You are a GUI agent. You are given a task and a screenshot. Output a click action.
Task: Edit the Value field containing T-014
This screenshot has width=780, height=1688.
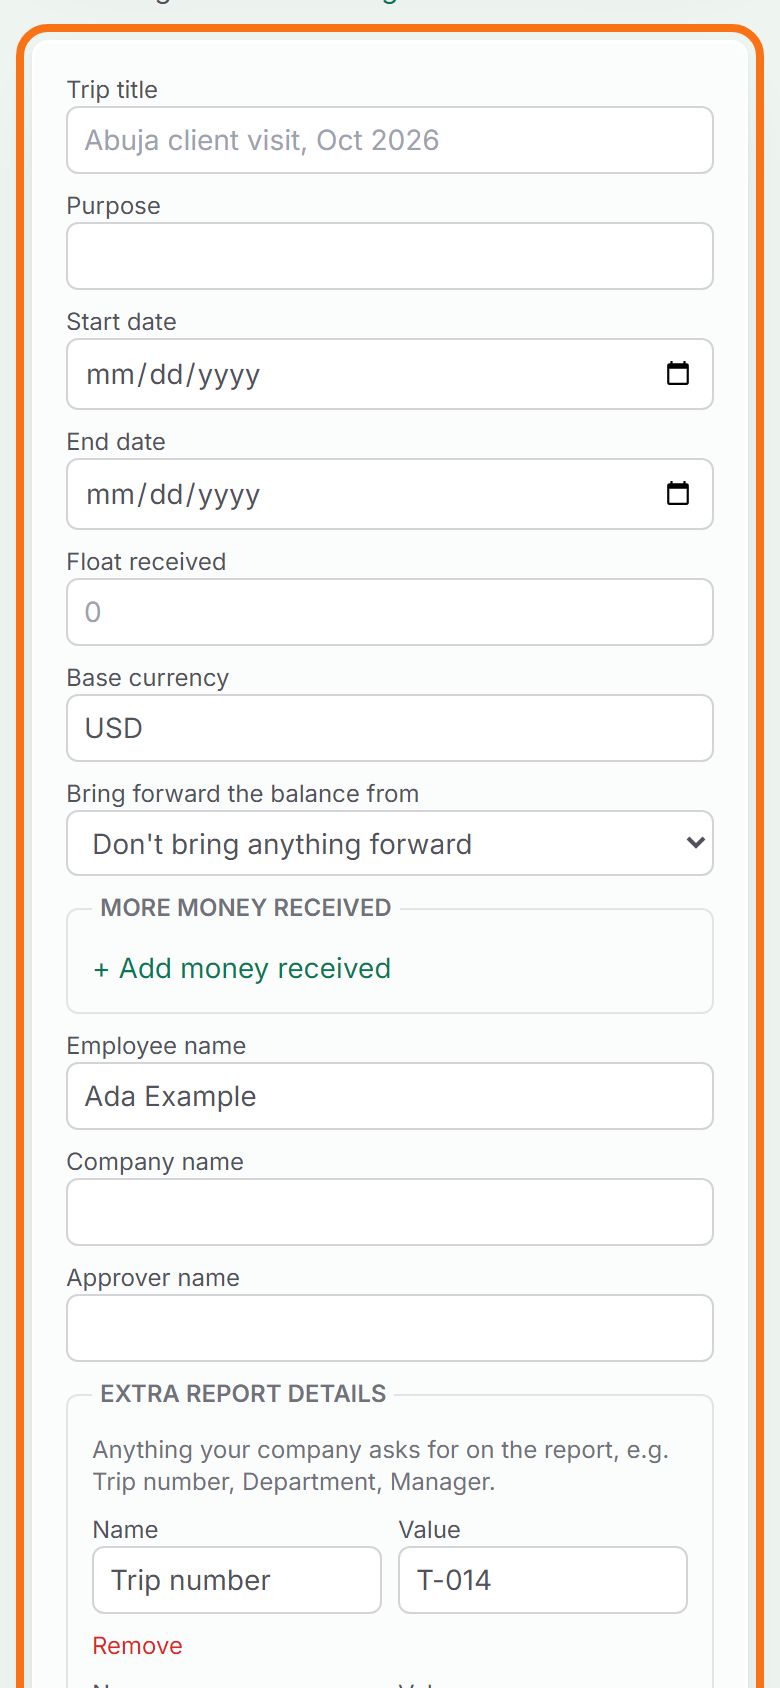click(x=543, y=1580)
